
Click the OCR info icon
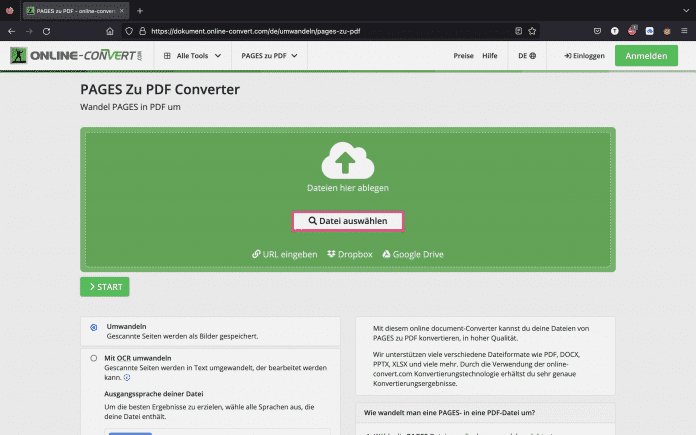(126, 378)
